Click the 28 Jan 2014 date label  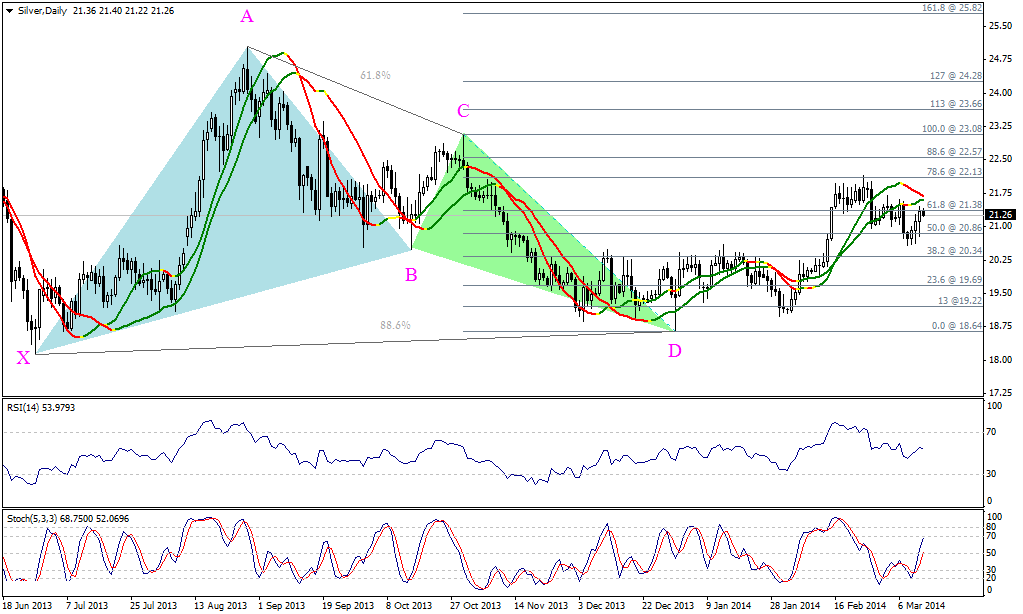click(x=795, y=606)
